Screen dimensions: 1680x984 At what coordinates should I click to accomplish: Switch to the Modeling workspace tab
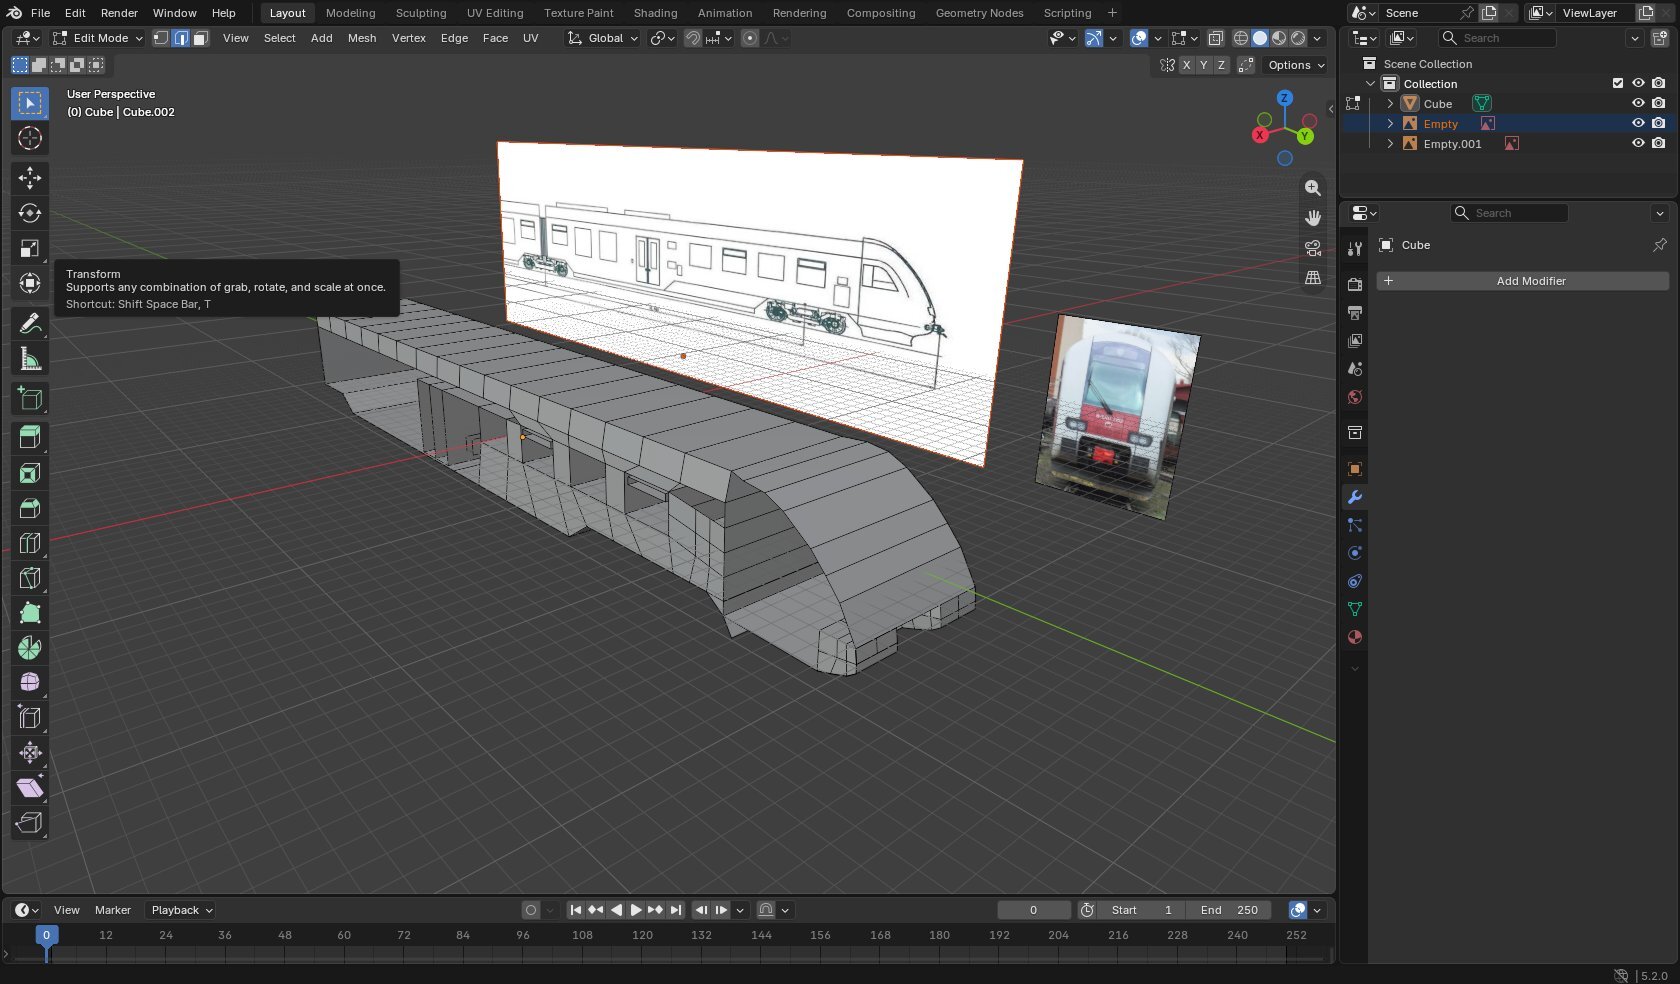(350, 13)
